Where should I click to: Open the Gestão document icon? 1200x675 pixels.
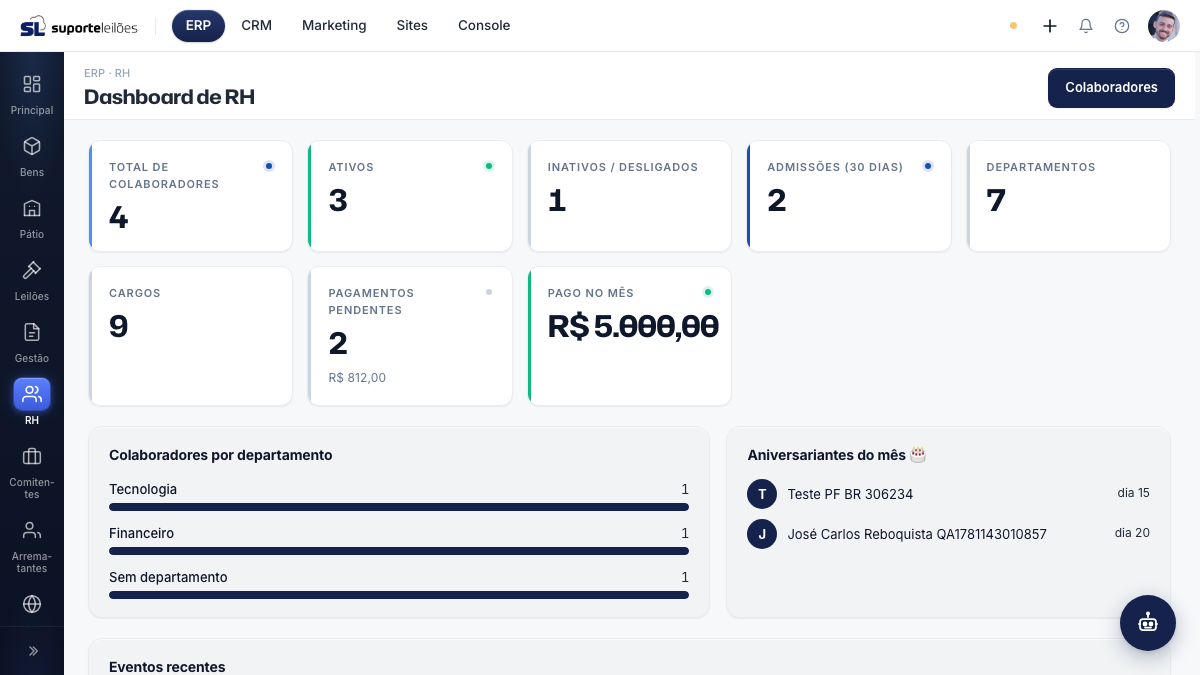pyautogui.click(x=32, y=332)
